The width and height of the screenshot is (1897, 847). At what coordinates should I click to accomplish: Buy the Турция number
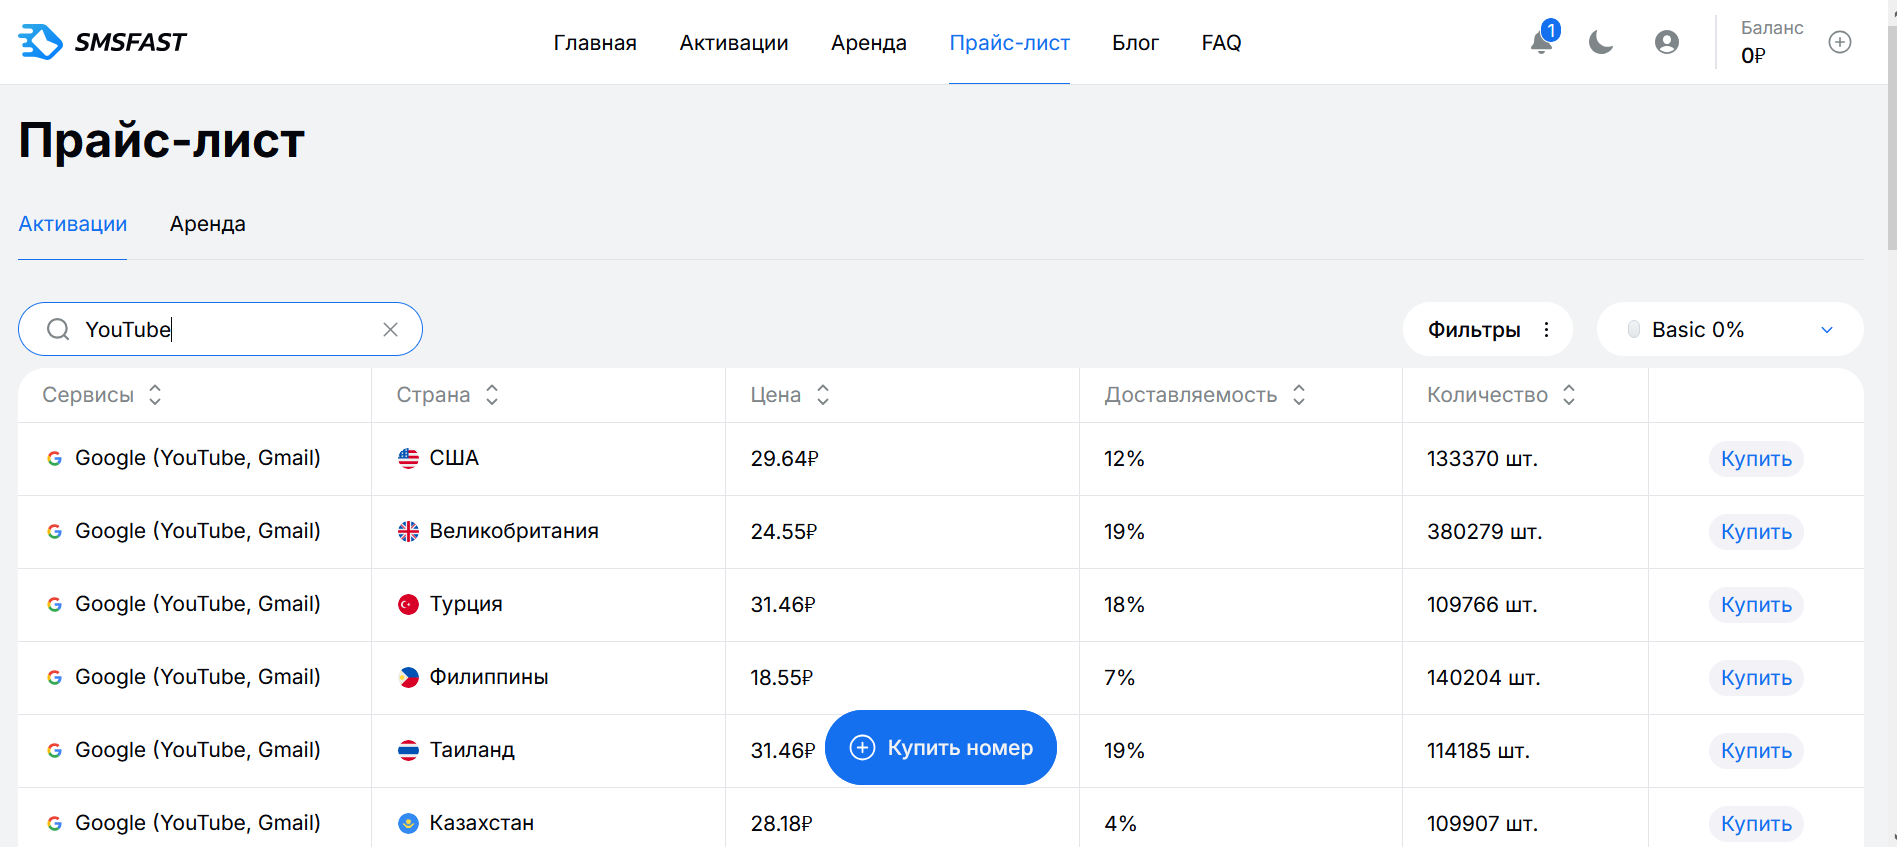coord(1756,605)
